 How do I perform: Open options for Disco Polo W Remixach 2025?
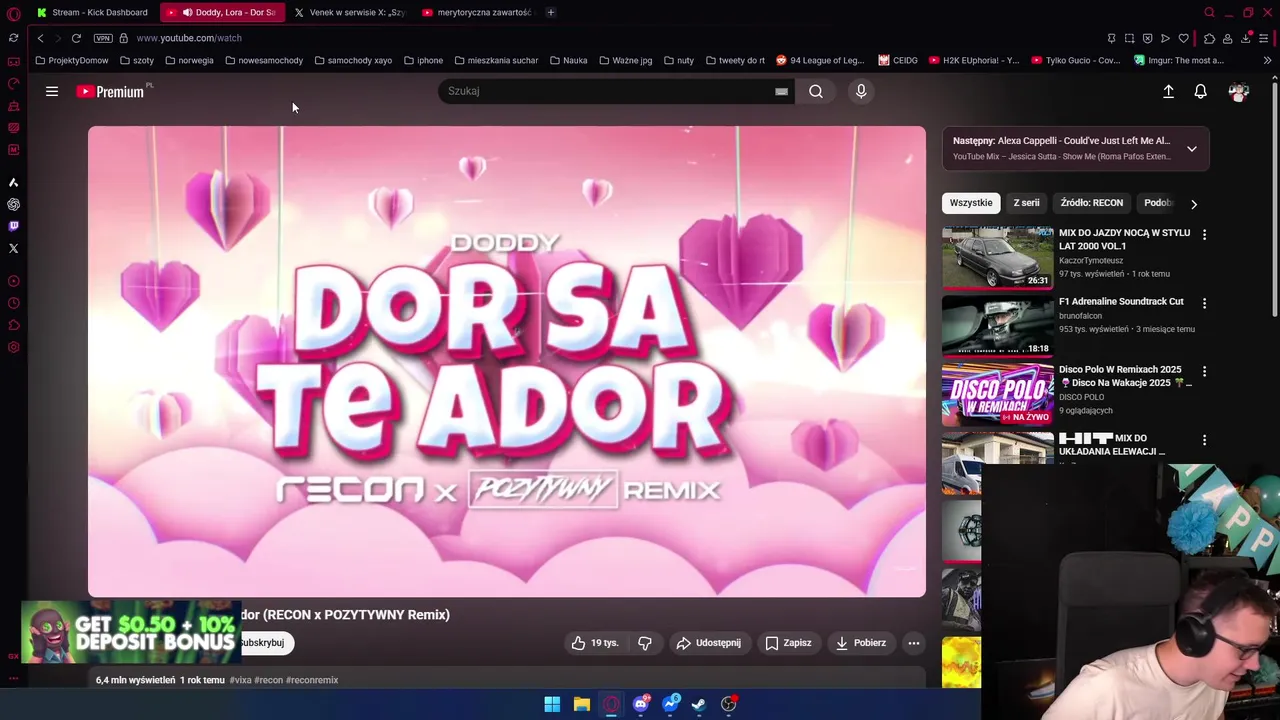click(x=1204, y=371)
